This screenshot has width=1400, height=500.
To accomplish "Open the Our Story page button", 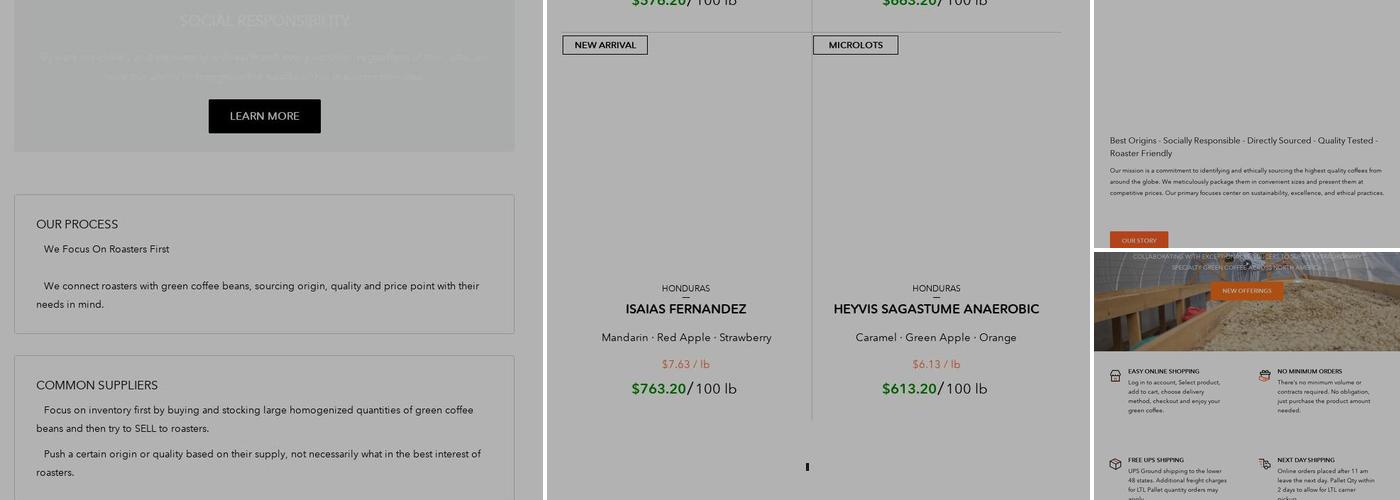I will pyautogui.click(x=1139, y=240).
